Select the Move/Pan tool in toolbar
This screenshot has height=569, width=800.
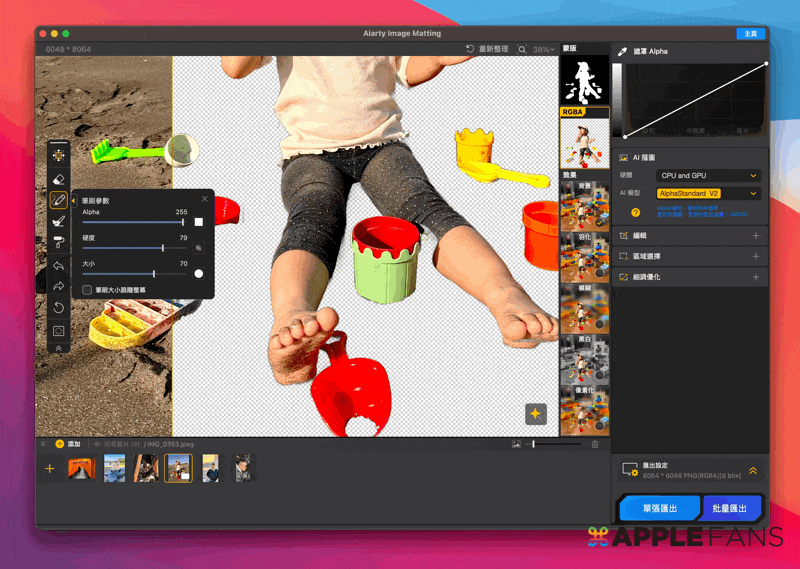coord(59,155)
